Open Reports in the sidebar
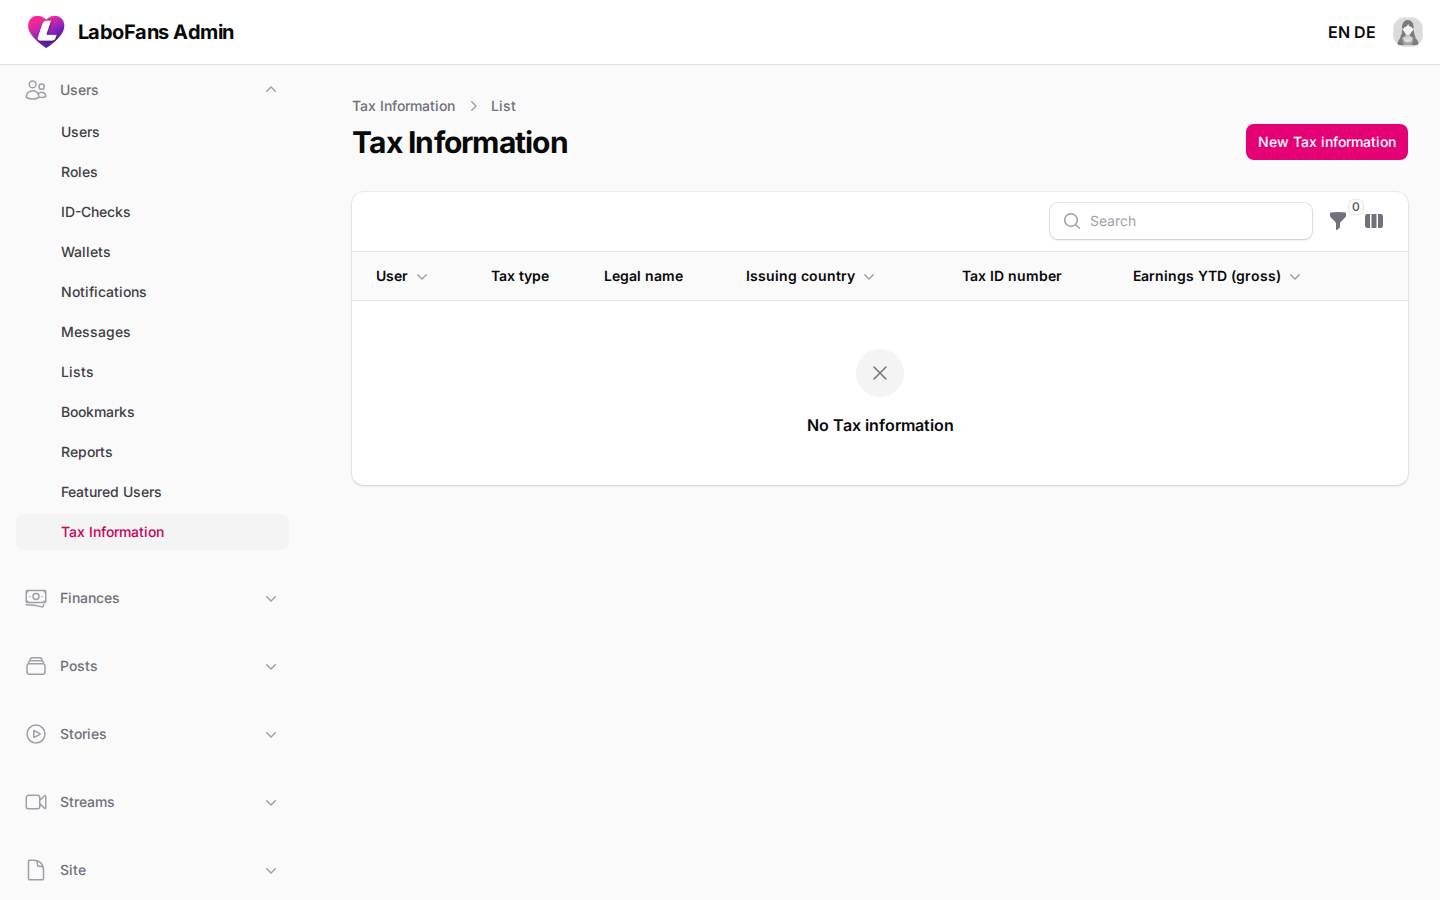 [152, 452]
